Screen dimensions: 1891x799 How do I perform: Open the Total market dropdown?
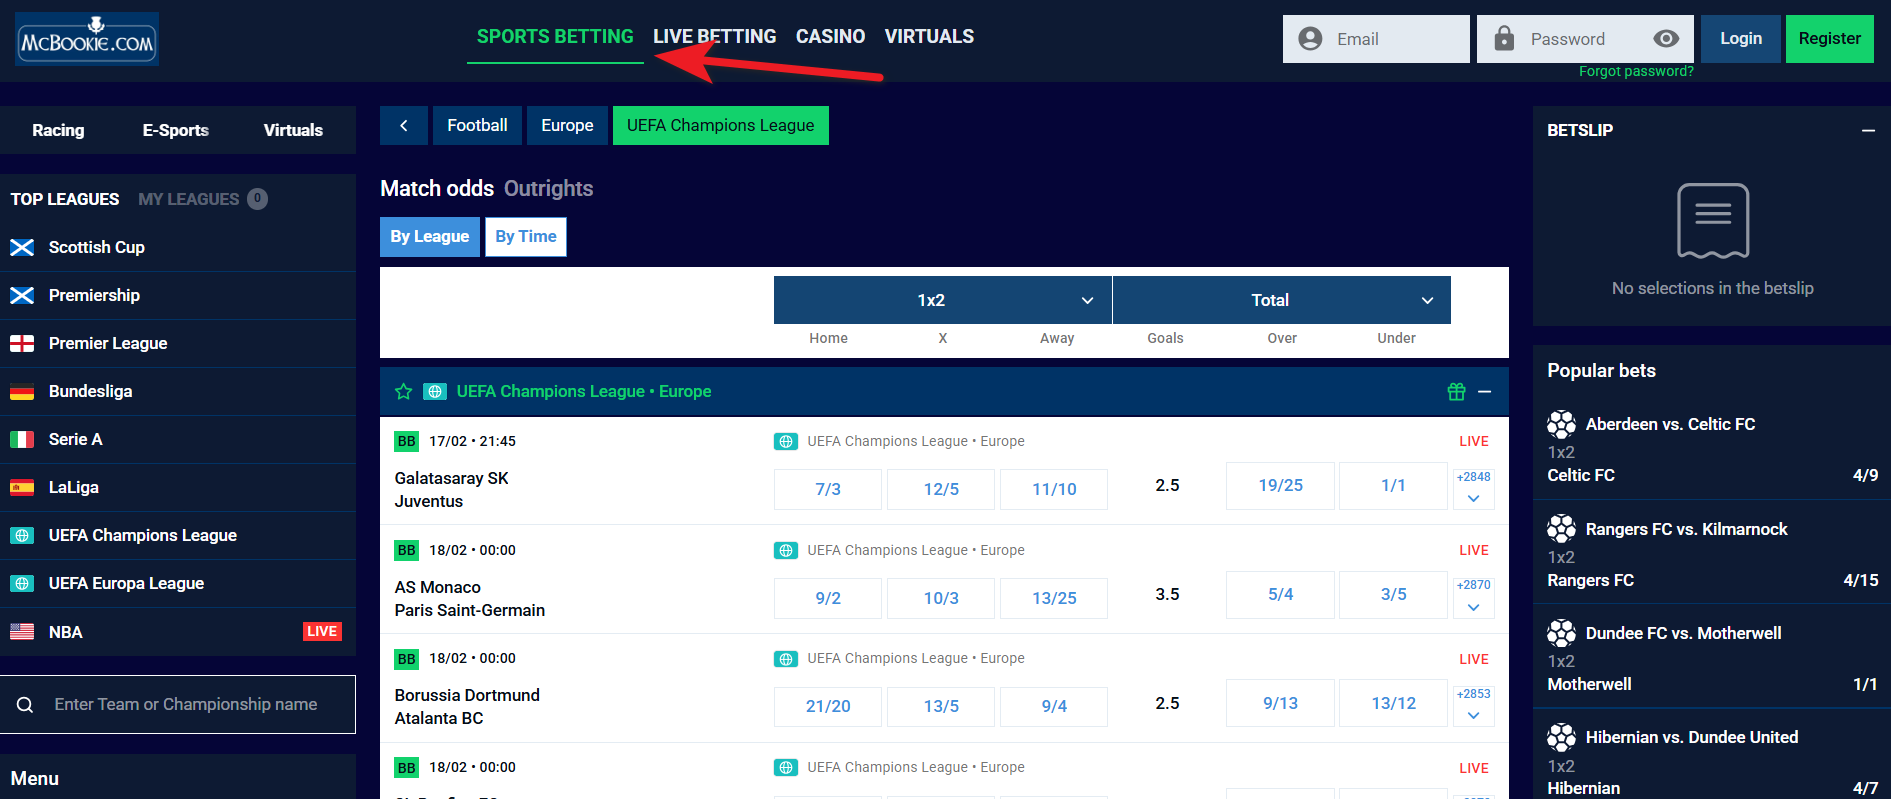[x=1282, y=300]
